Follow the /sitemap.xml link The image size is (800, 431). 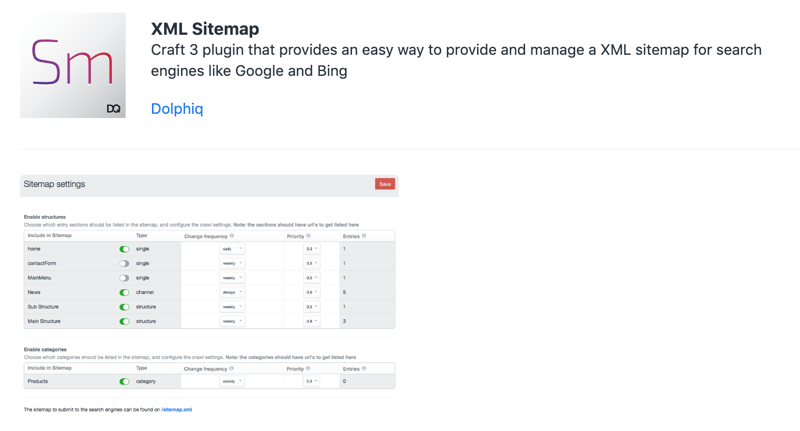point(177,409)
